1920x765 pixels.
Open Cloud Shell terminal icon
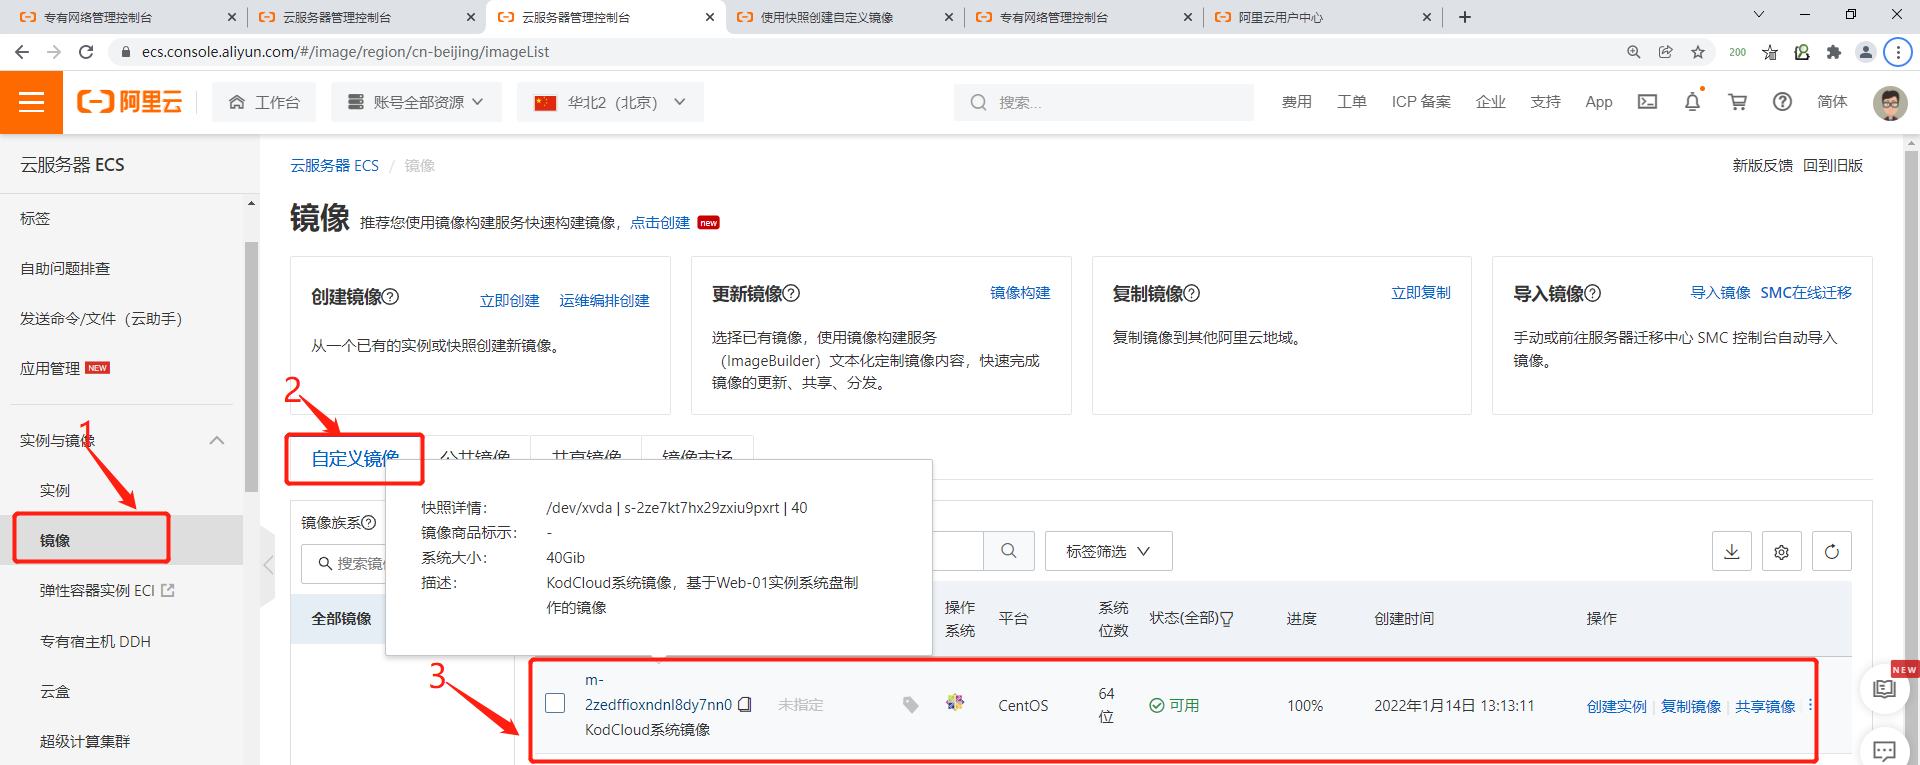[1647, 102]
